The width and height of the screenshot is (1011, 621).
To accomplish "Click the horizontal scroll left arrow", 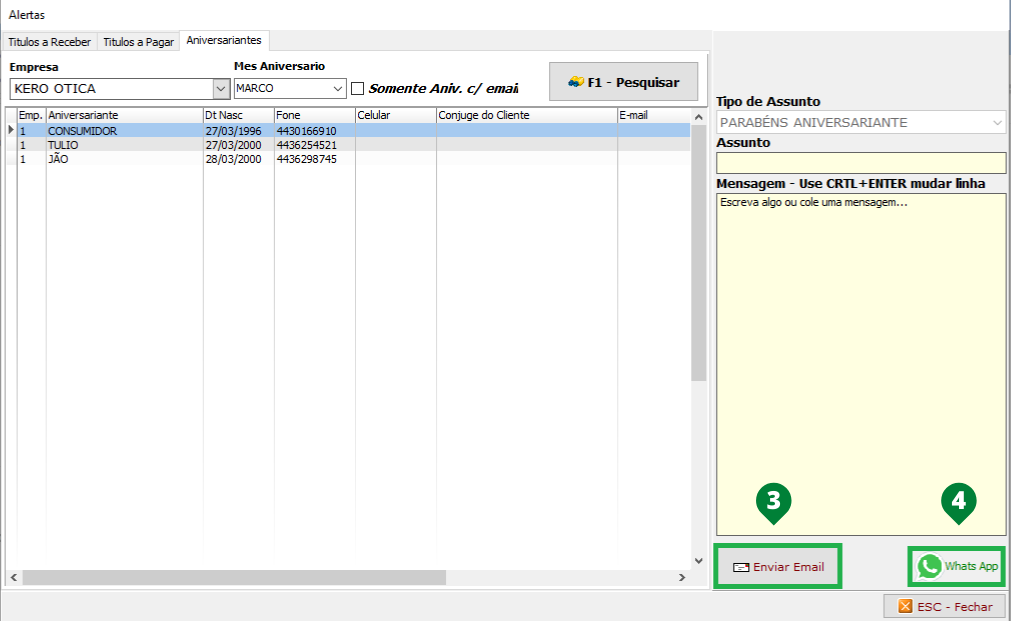I will 14,578.
